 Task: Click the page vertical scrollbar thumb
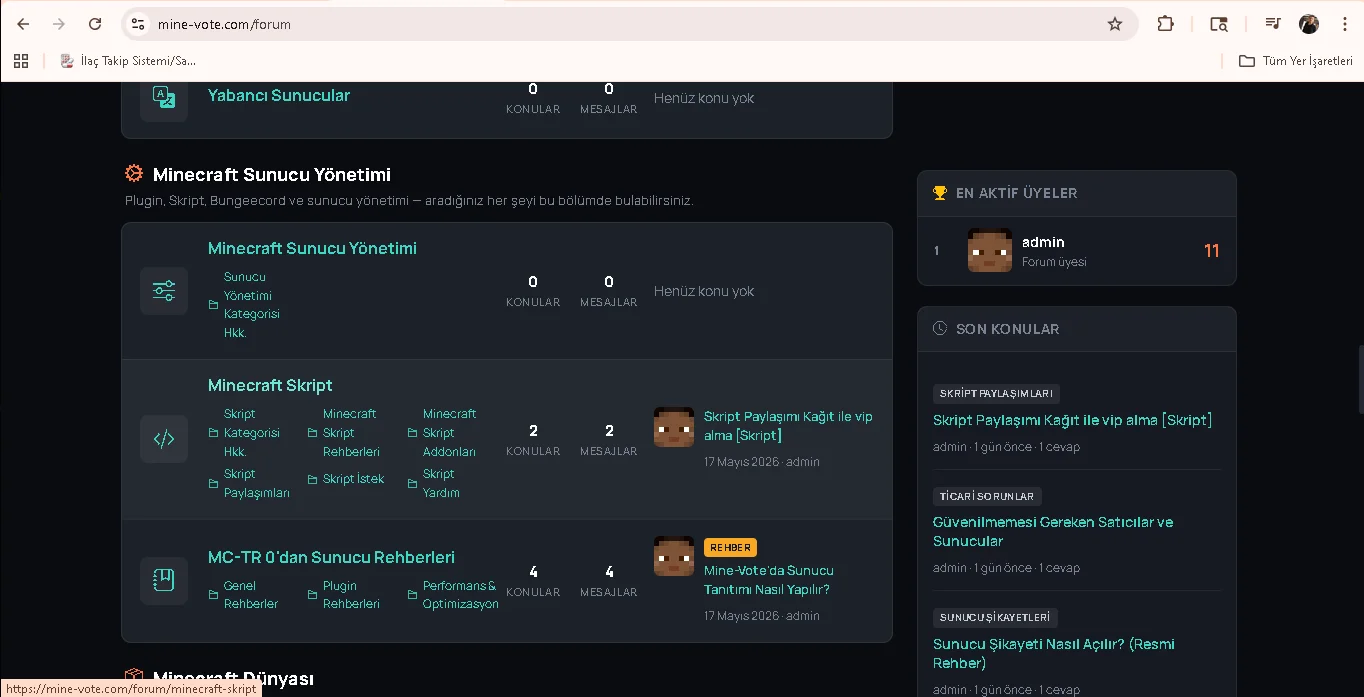pos(1359,379)
